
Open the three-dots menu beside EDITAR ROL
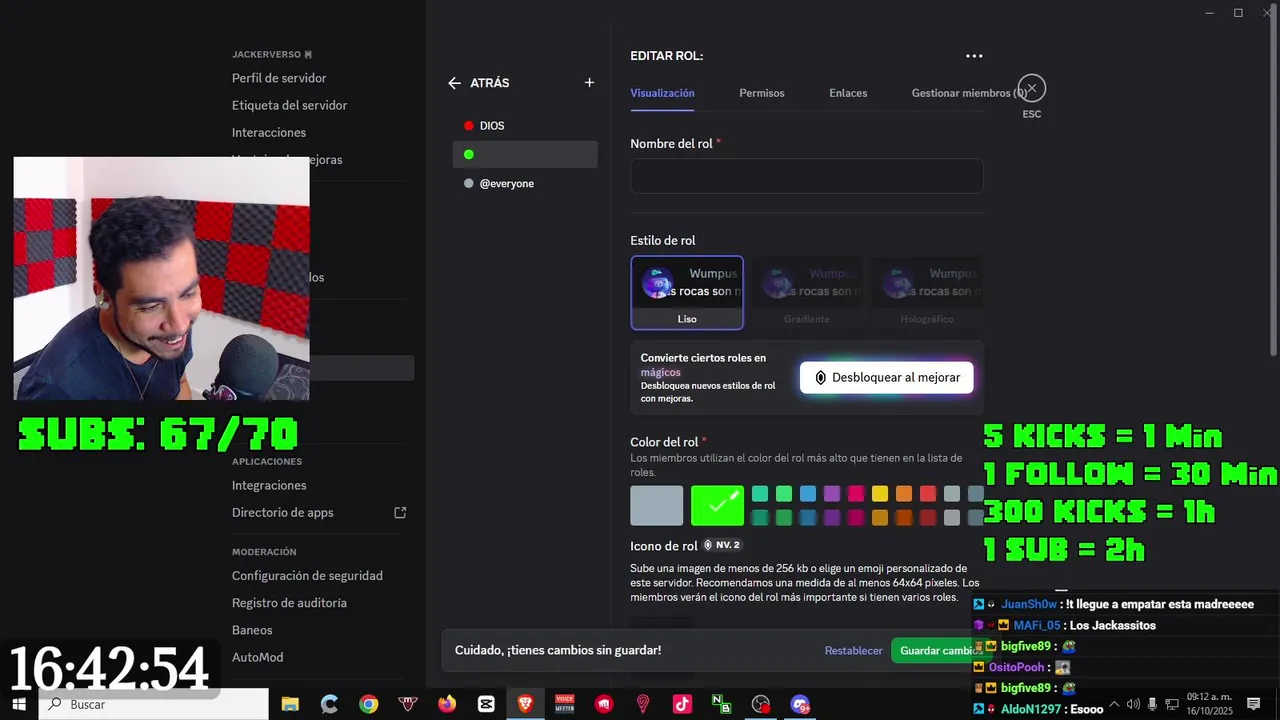pyautogui.click(x=974, y=56)
